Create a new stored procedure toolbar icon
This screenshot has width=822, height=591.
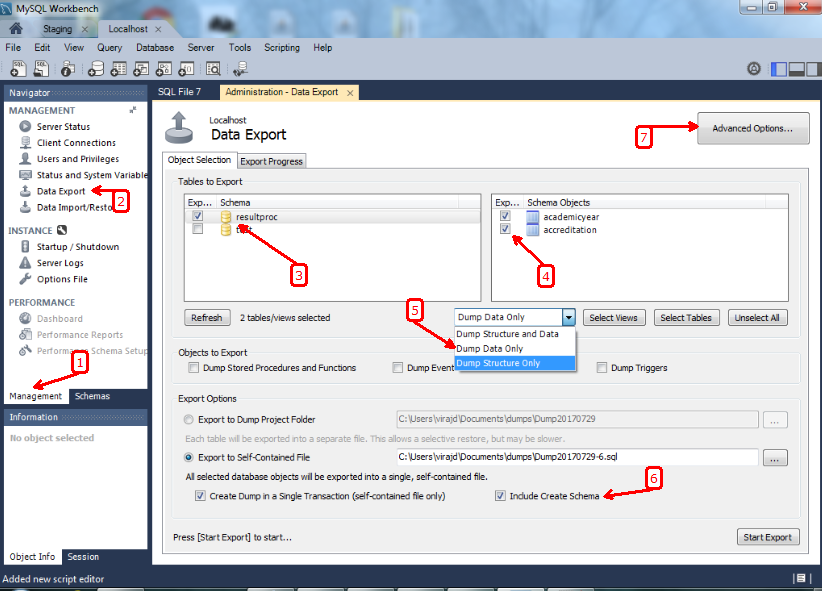coord(164,69)
